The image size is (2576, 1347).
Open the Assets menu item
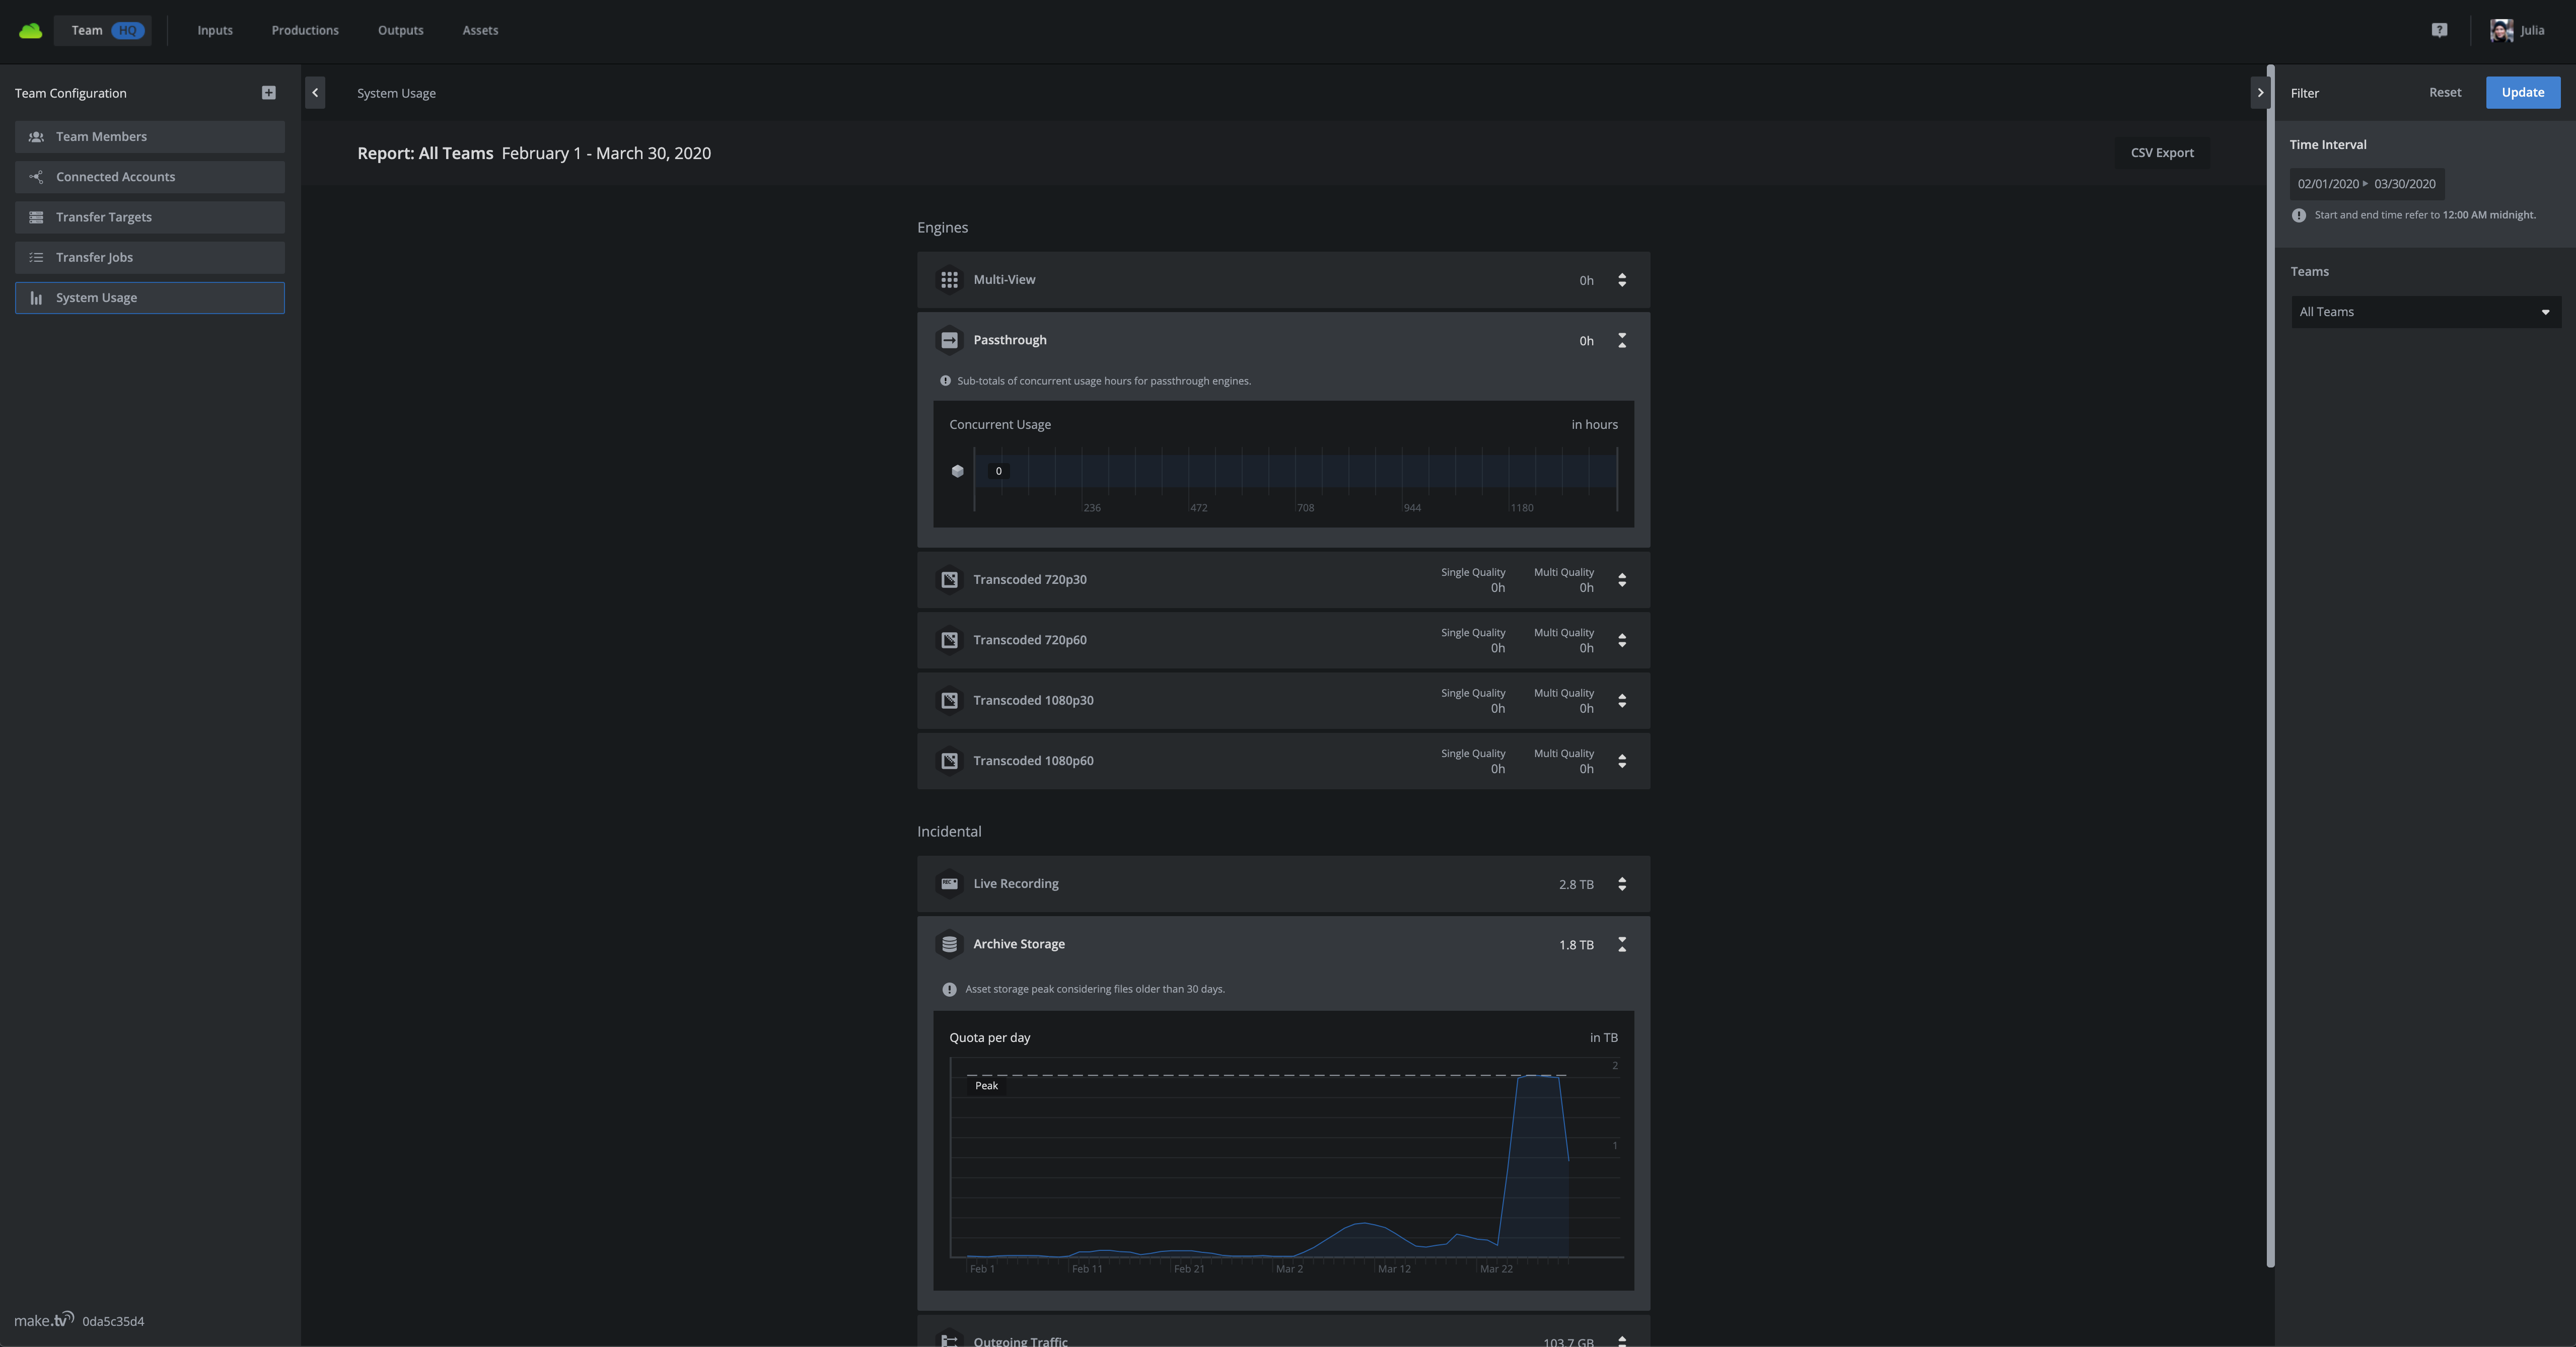point(480,30)
